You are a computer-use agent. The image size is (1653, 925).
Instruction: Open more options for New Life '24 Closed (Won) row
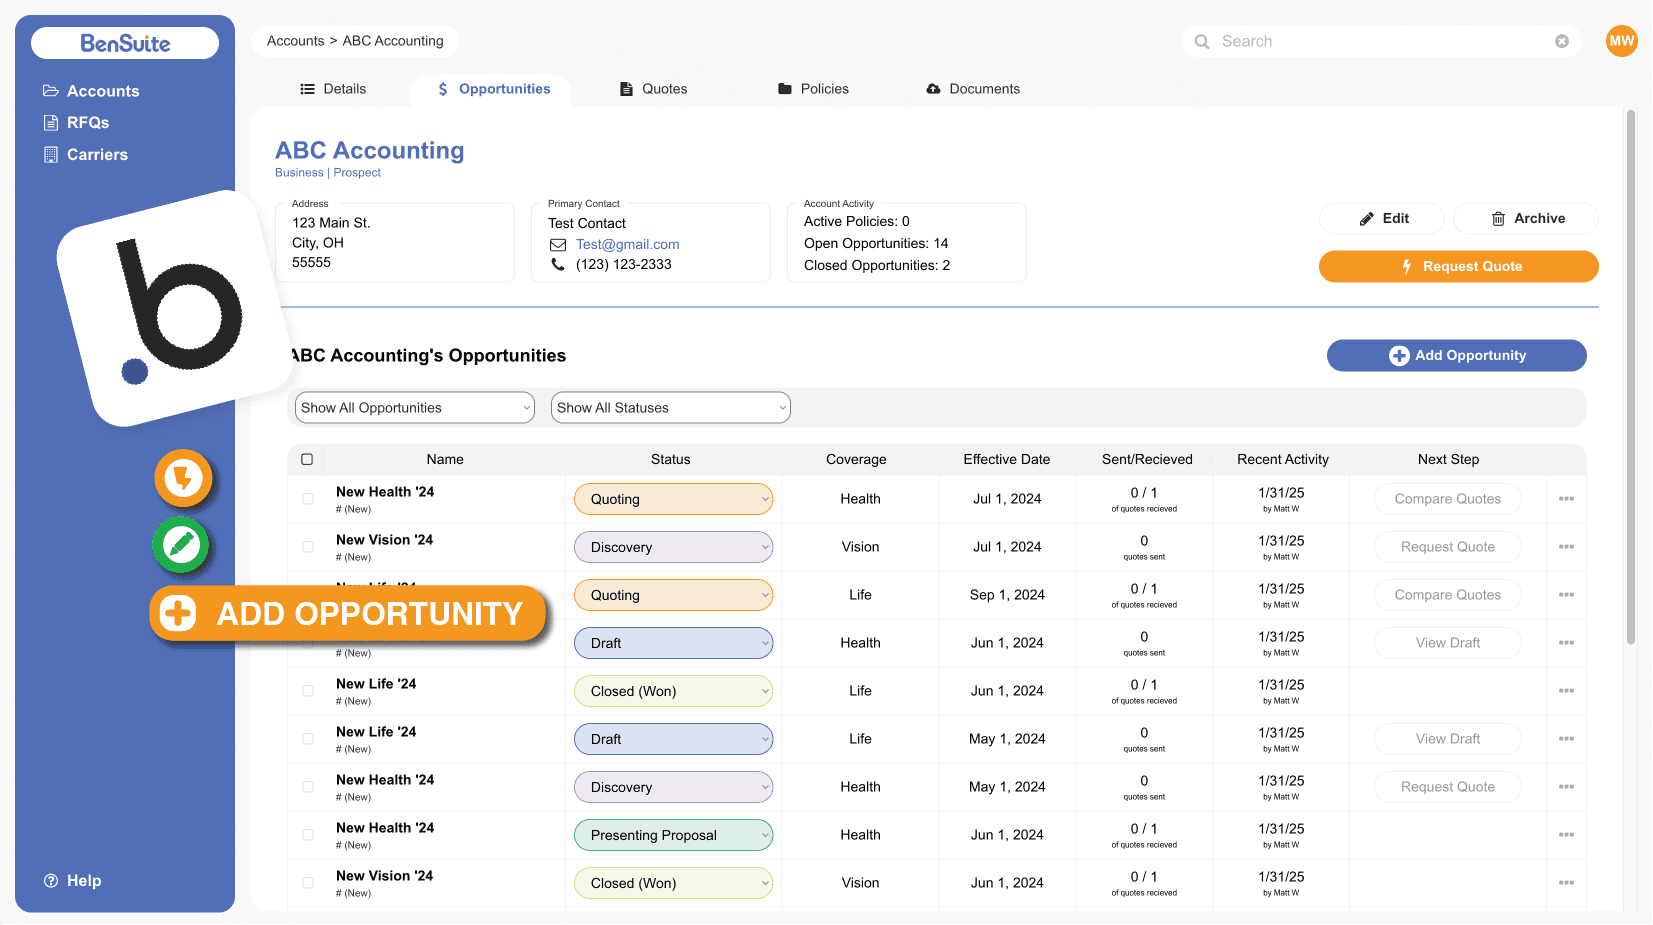pos(1566,691)
